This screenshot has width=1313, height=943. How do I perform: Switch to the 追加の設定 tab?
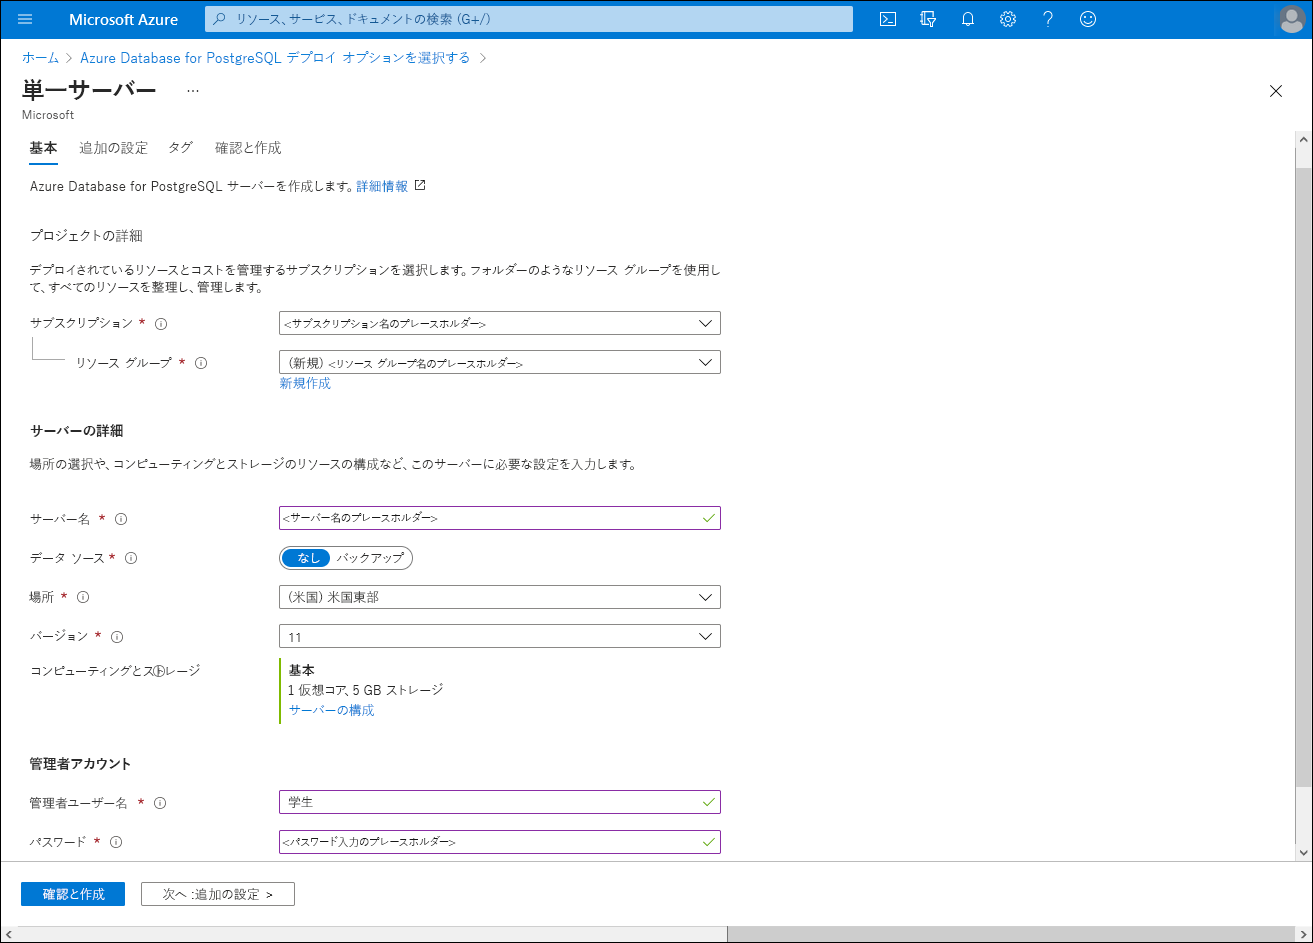coord(113,148)
